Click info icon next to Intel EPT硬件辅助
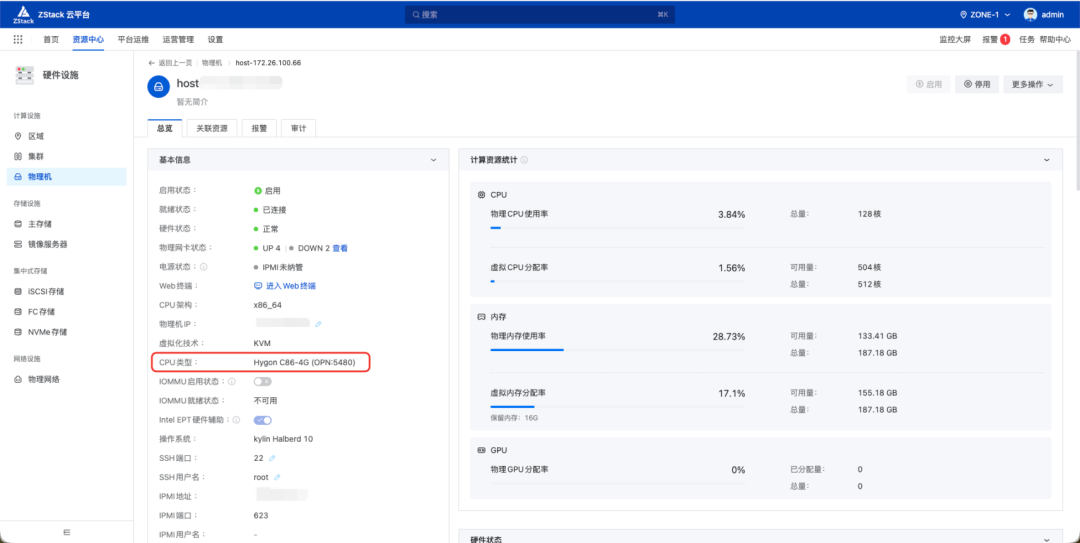1080x543 pixels. point(236,420)
